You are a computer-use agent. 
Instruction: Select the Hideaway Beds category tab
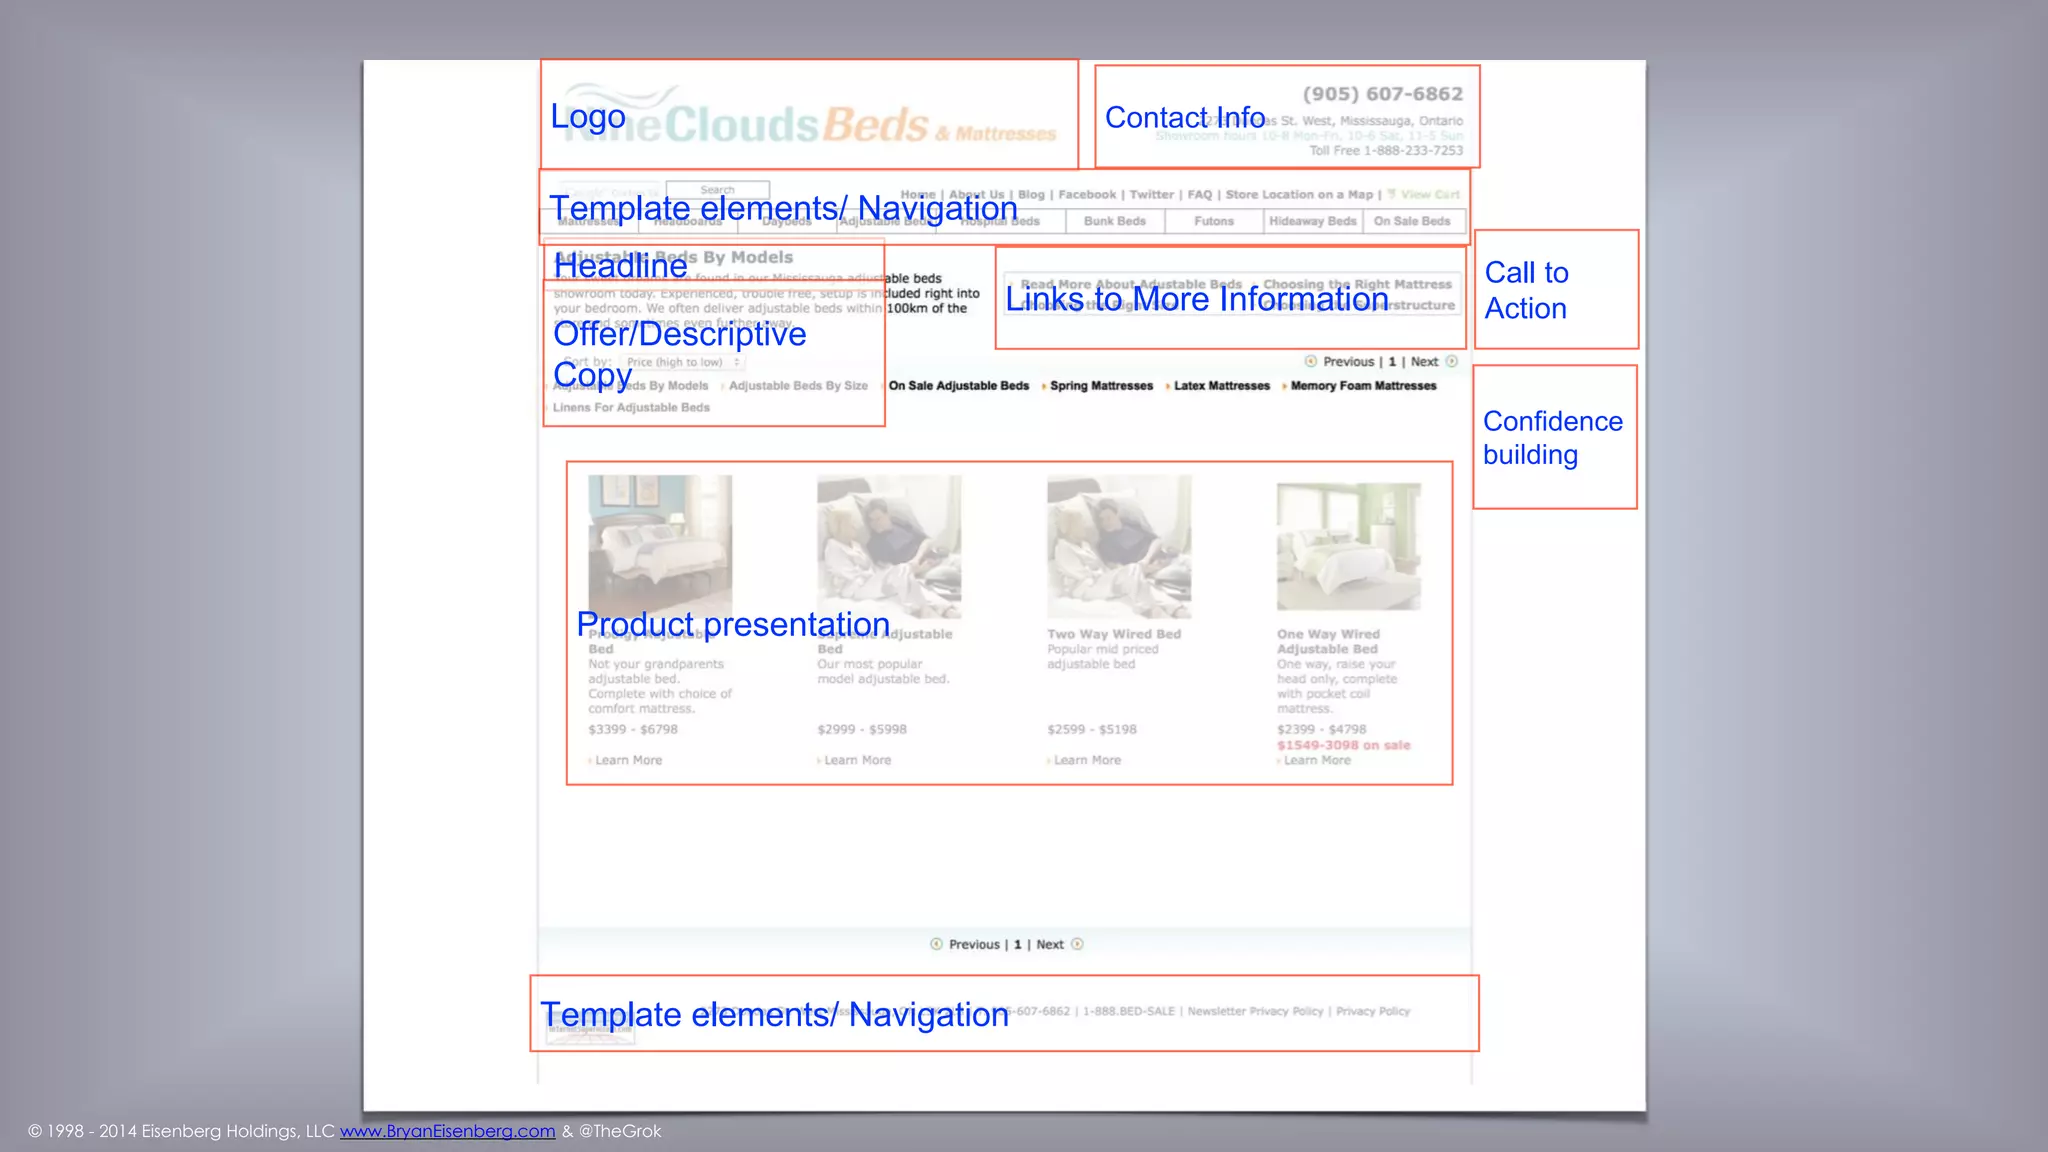1313,221
